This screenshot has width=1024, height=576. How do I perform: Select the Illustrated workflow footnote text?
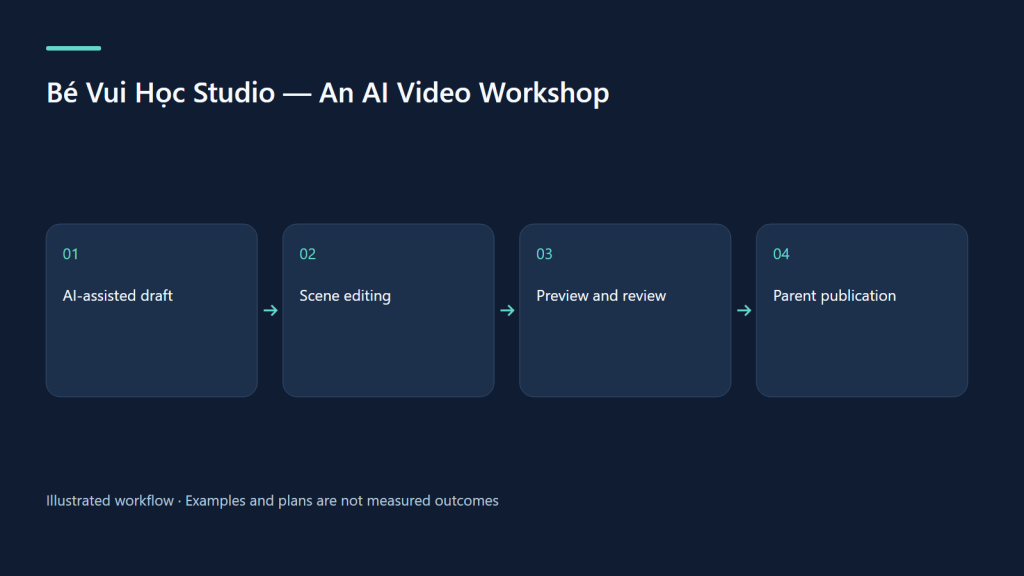(272, 501)
